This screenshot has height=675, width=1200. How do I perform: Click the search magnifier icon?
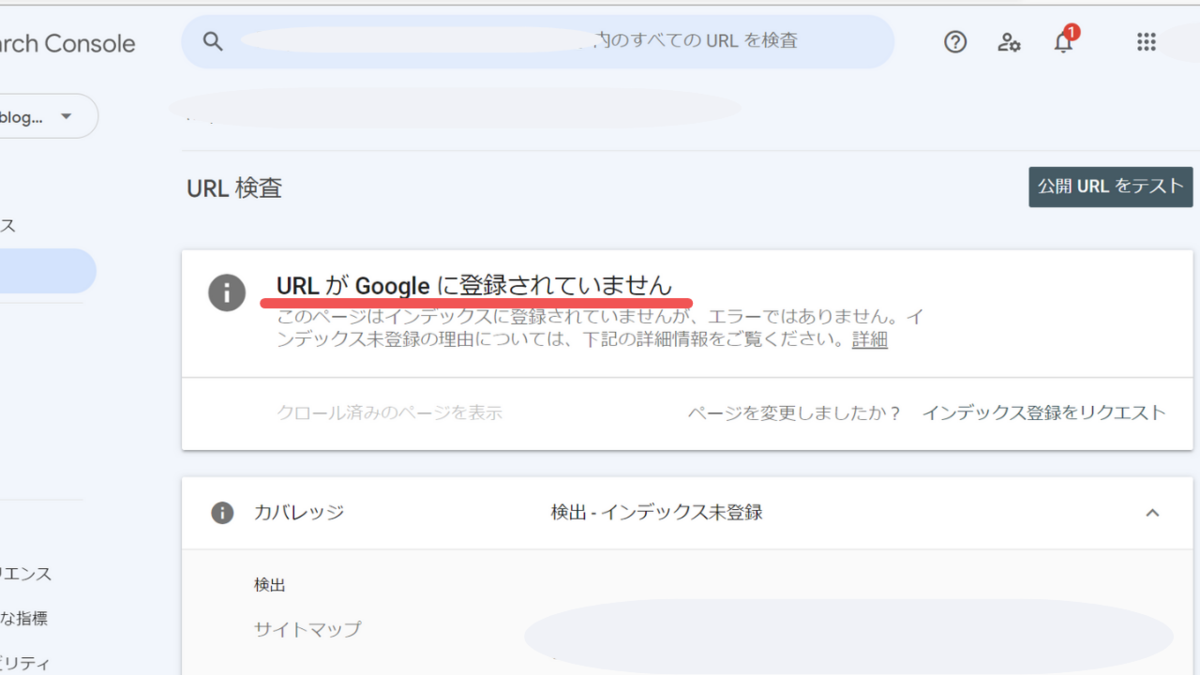tap(211, 41)
